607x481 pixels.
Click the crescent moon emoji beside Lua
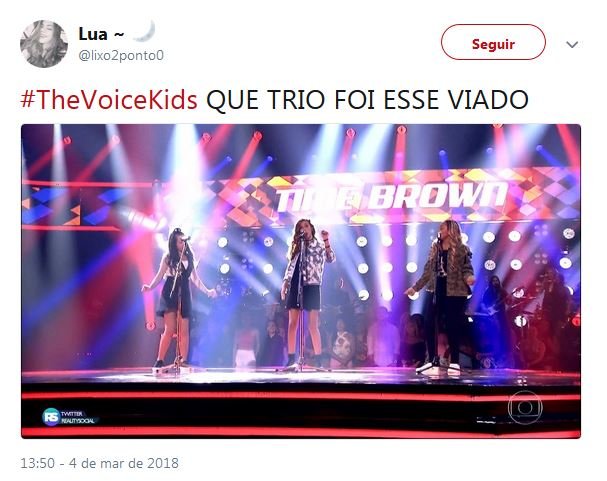[144, 31]
